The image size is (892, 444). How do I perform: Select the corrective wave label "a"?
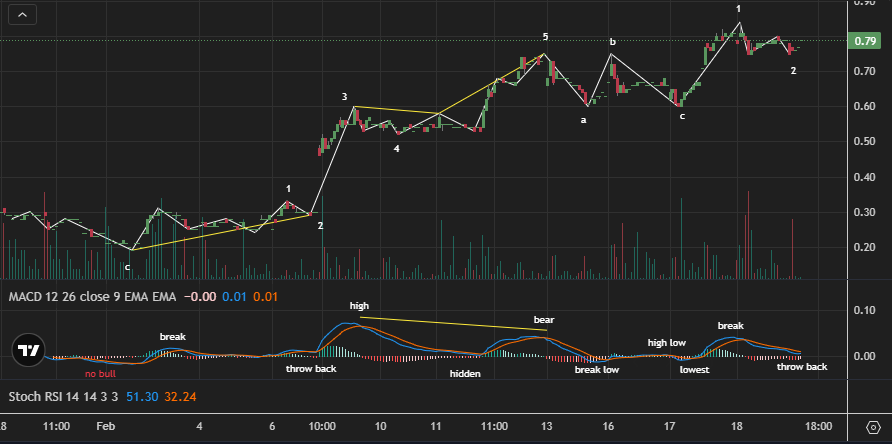click(583, 120)
